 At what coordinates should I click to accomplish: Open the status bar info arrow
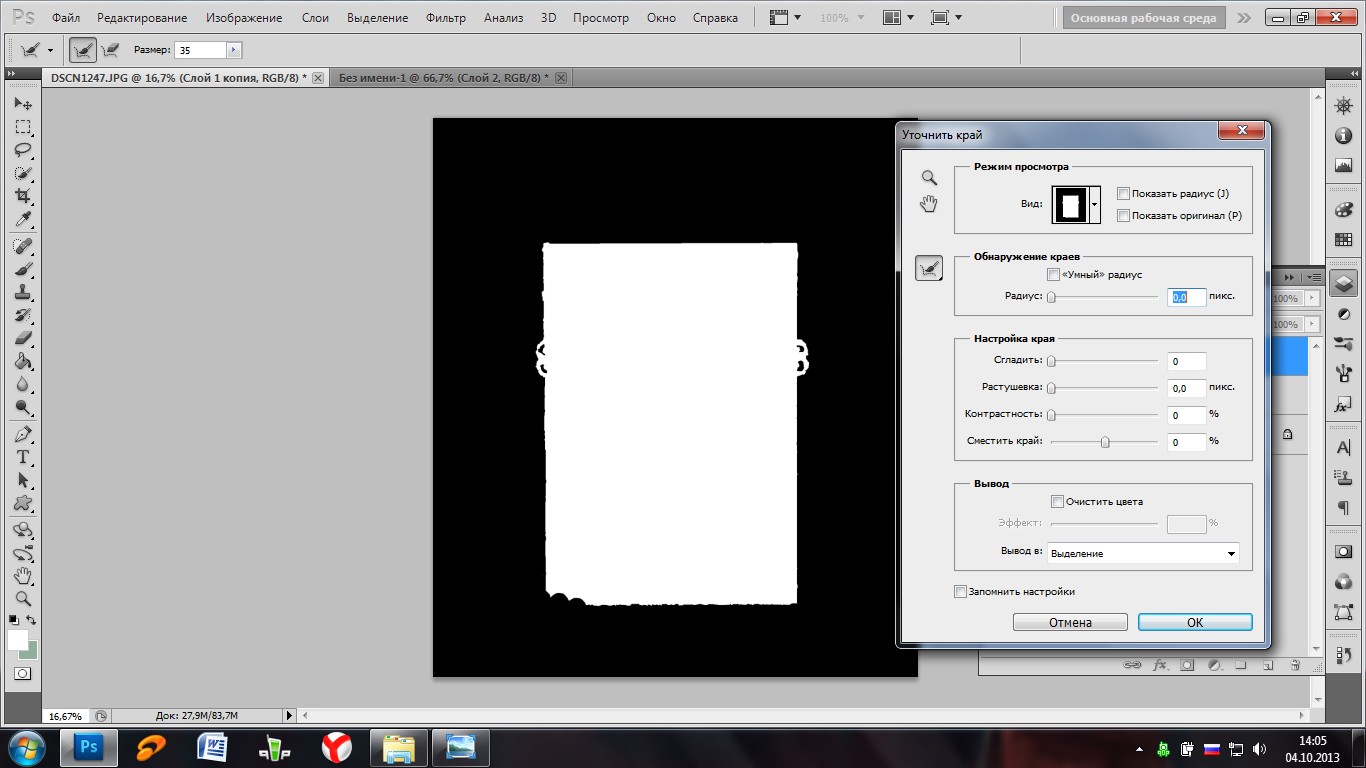pos(290,716)
